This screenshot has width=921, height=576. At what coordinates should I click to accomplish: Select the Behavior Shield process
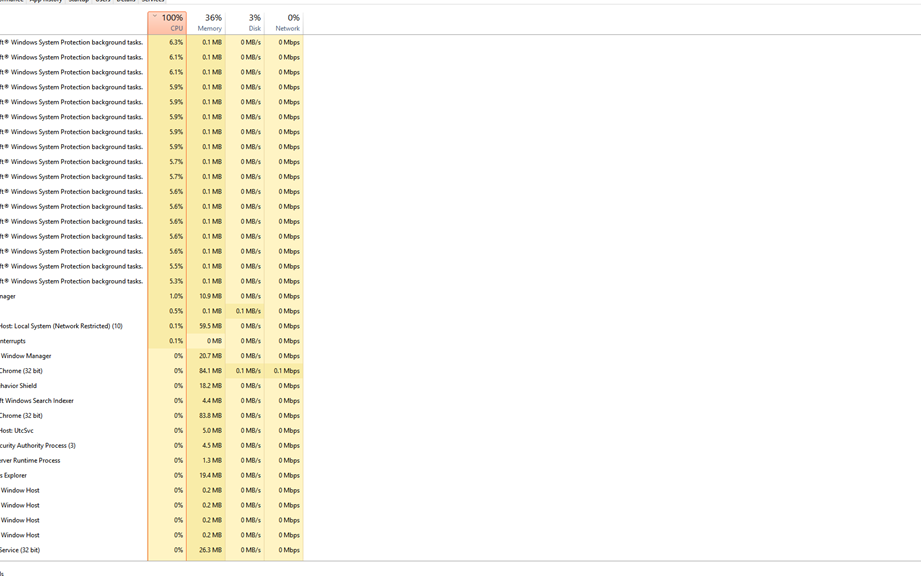coord(30,385)
